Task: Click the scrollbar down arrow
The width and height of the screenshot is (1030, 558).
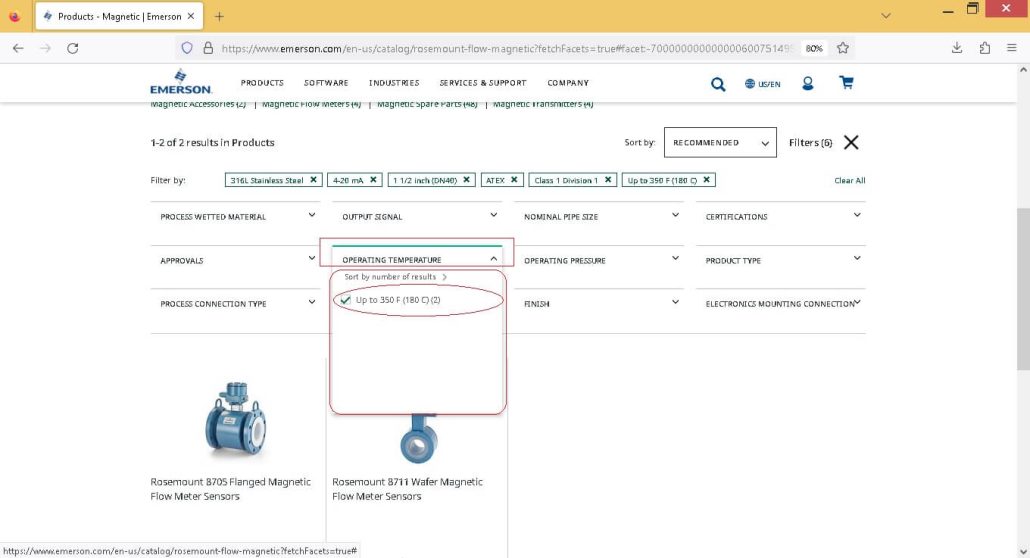Action: tap(1023, 551)
